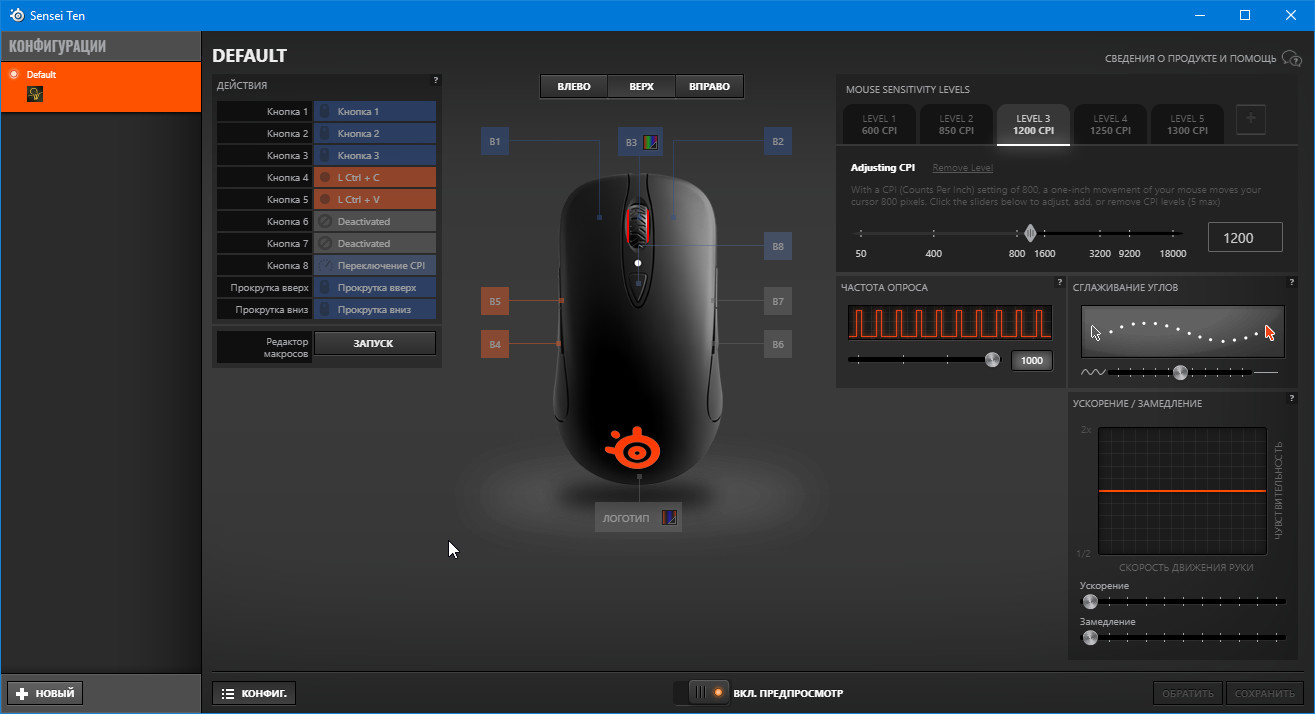Open the Кнопка 2 action binding

(x=375, y=134)
